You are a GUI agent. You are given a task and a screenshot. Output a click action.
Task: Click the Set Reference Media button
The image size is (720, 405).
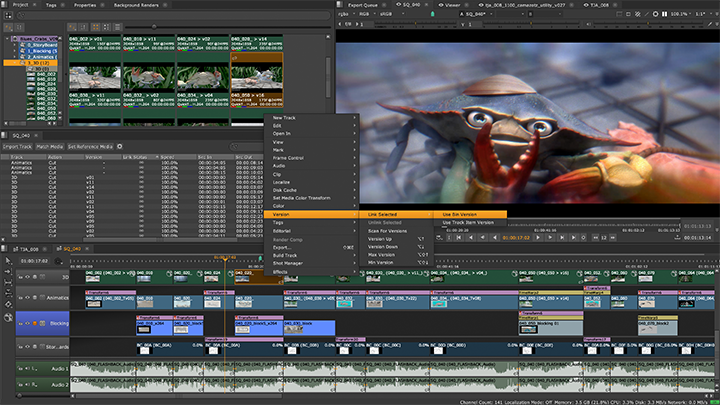[91, 146]
